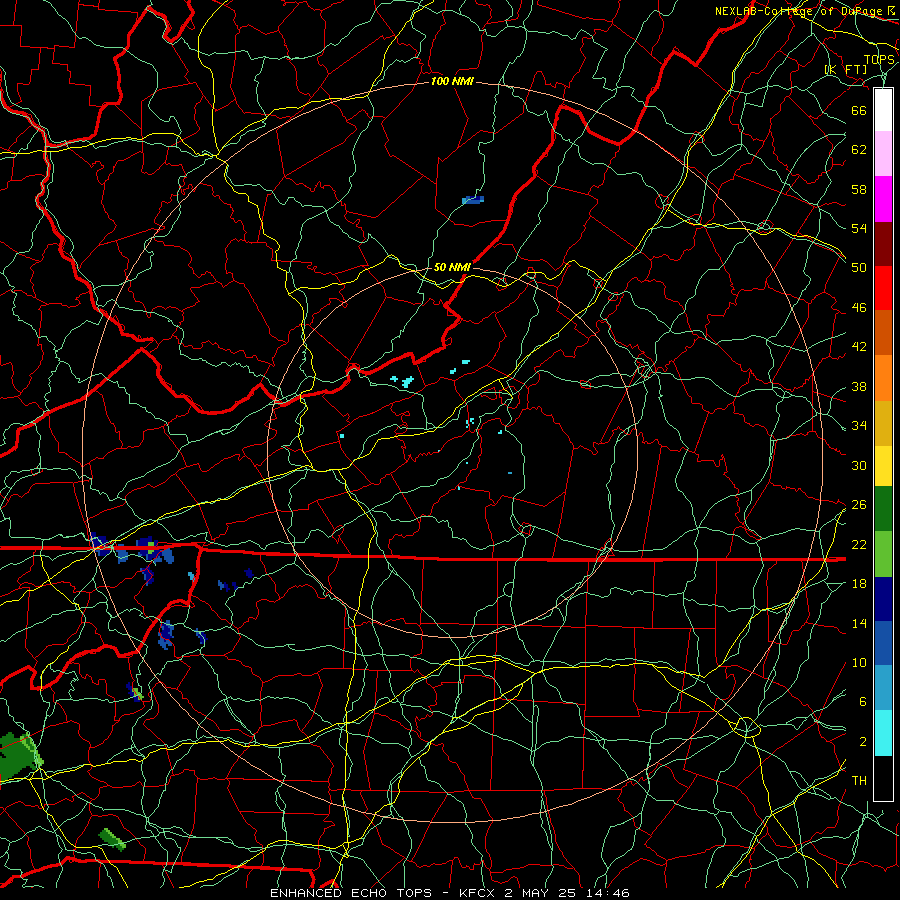Click the legend value "30"

pyautogui.click(x=859, y=465)
